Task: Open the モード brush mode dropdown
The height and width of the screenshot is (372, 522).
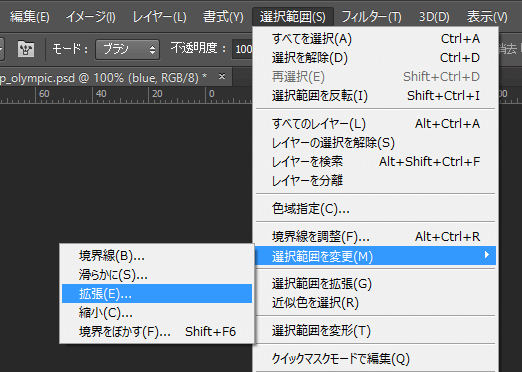Action: coord(127,50)
